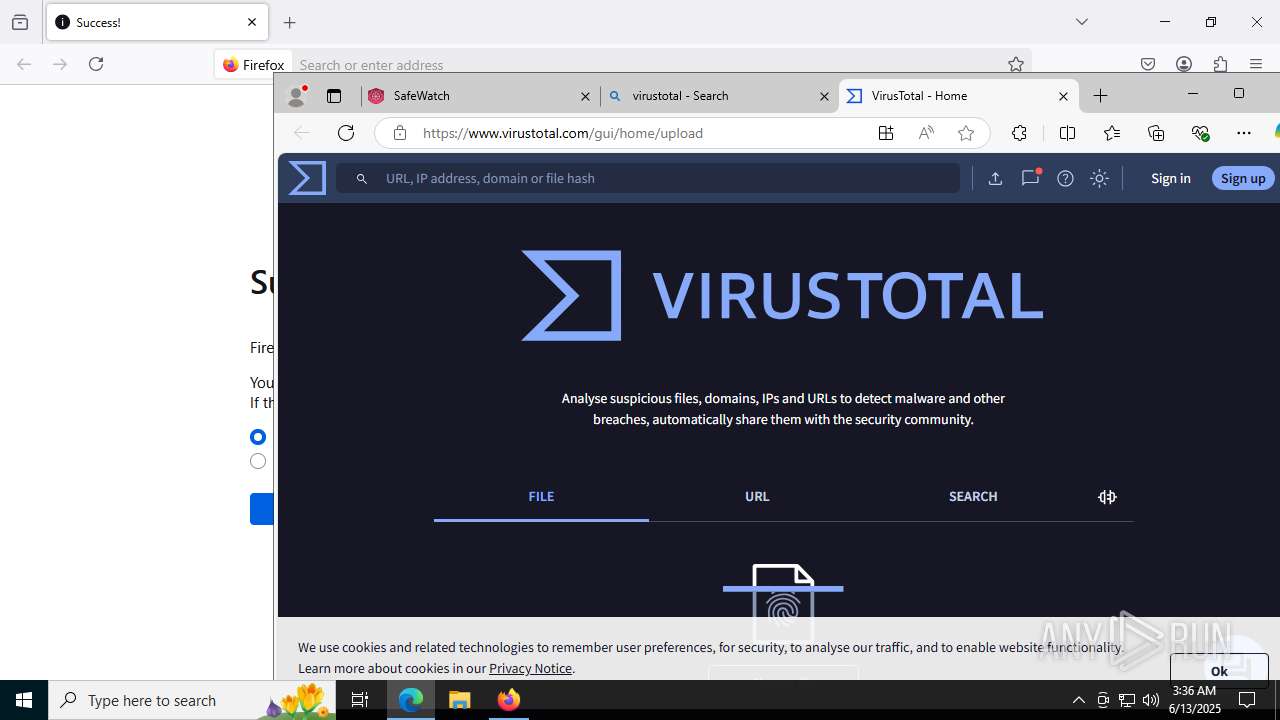
Task: Click the fingerprint file upload icon
Action: click(783, 603)
